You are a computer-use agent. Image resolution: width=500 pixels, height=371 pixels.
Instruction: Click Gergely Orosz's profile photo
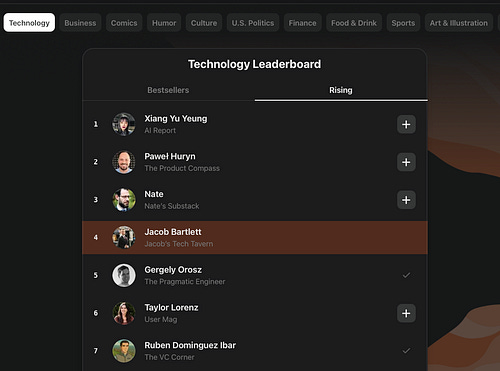coord(124,275)
